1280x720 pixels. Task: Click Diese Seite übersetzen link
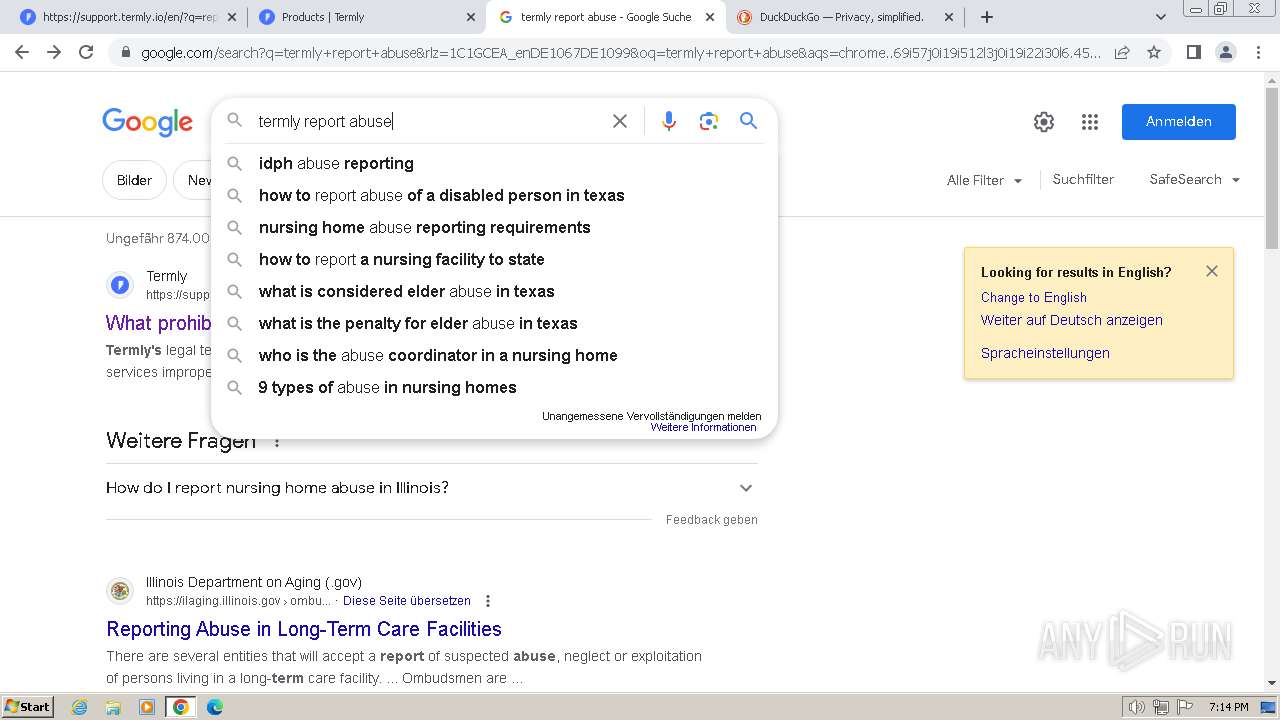click(x=407, y=601)
